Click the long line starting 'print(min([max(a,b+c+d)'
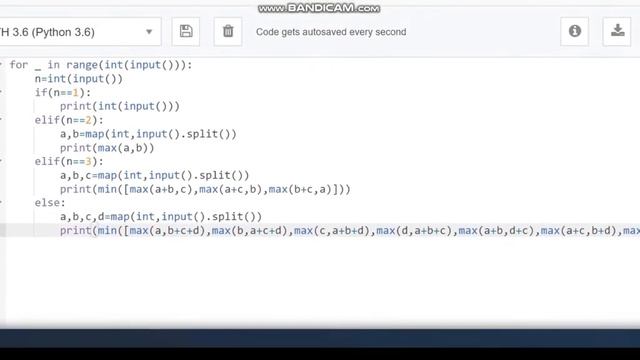This screenshot has width=640, height=360. tap(350, 231)
